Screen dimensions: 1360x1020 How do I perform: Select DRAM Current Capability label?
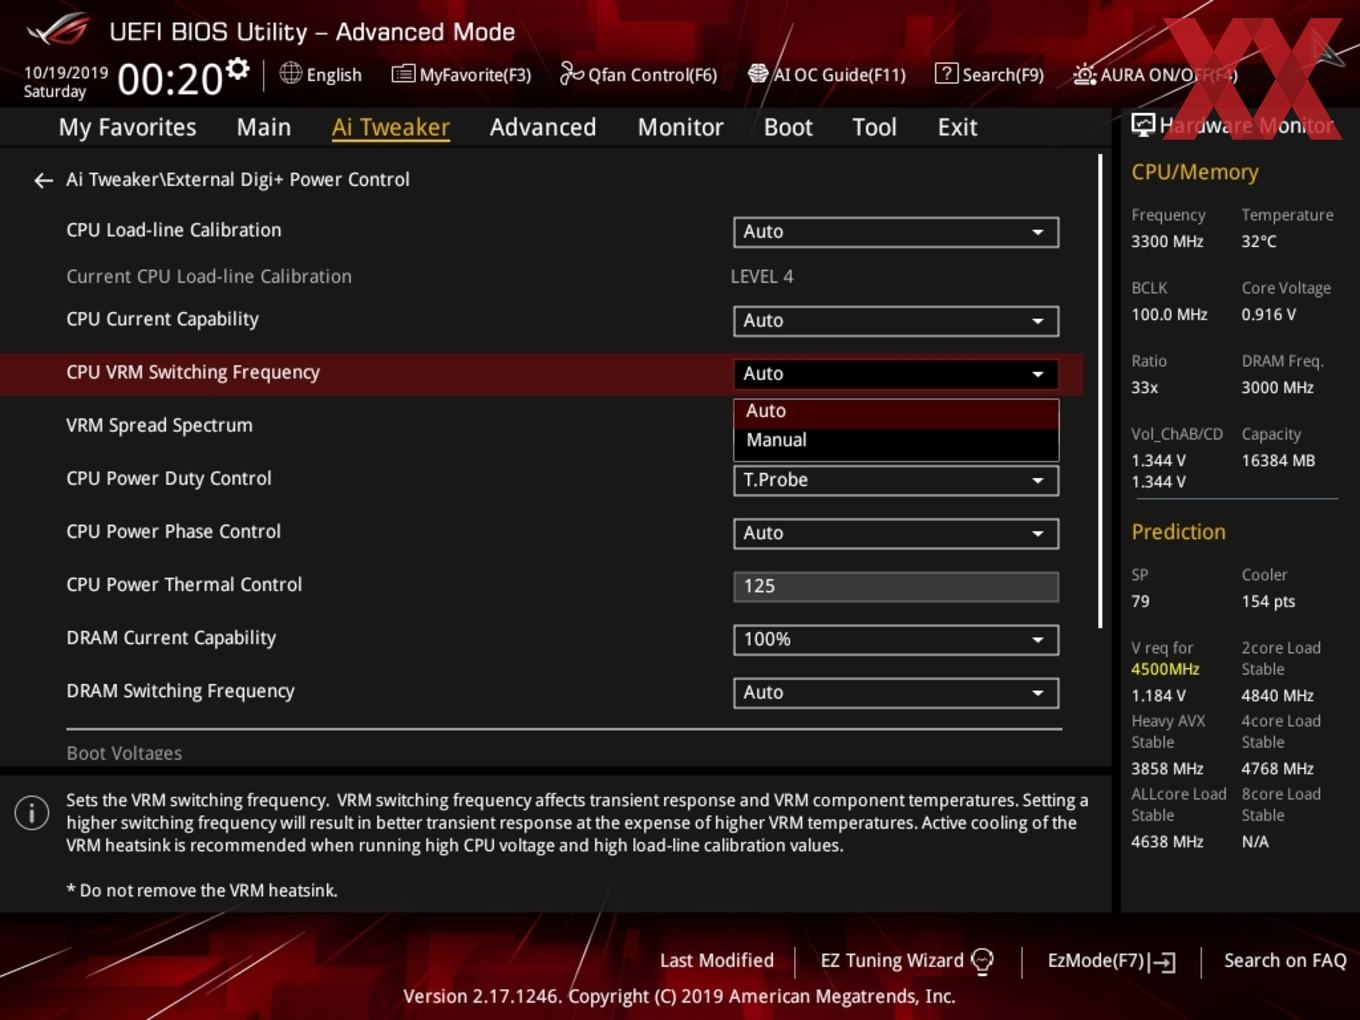click(171, 637)
